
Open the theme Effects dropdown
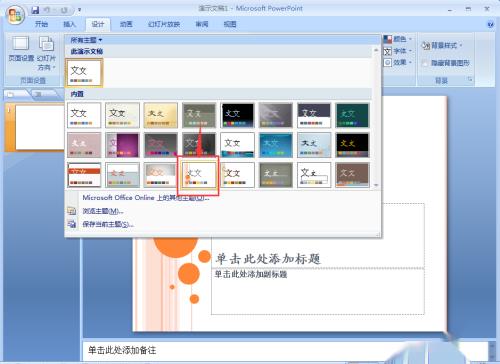click(x=398, y=62)
